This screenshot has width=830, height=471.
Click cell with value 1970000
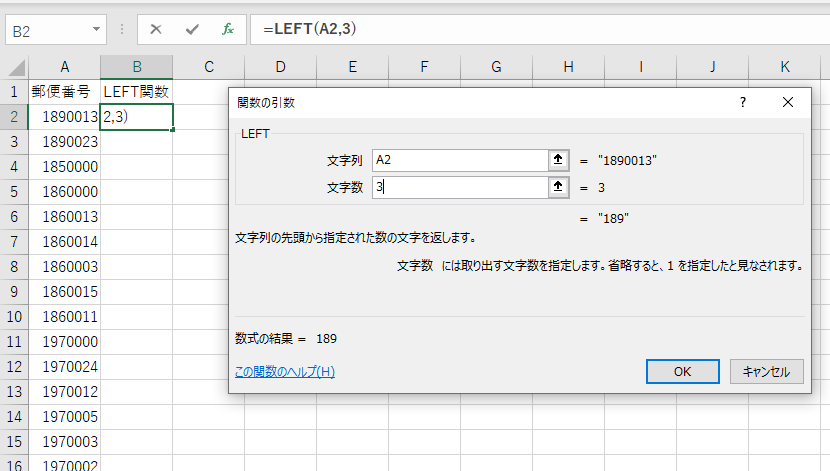pyautogui.click(x=65, y=341)
